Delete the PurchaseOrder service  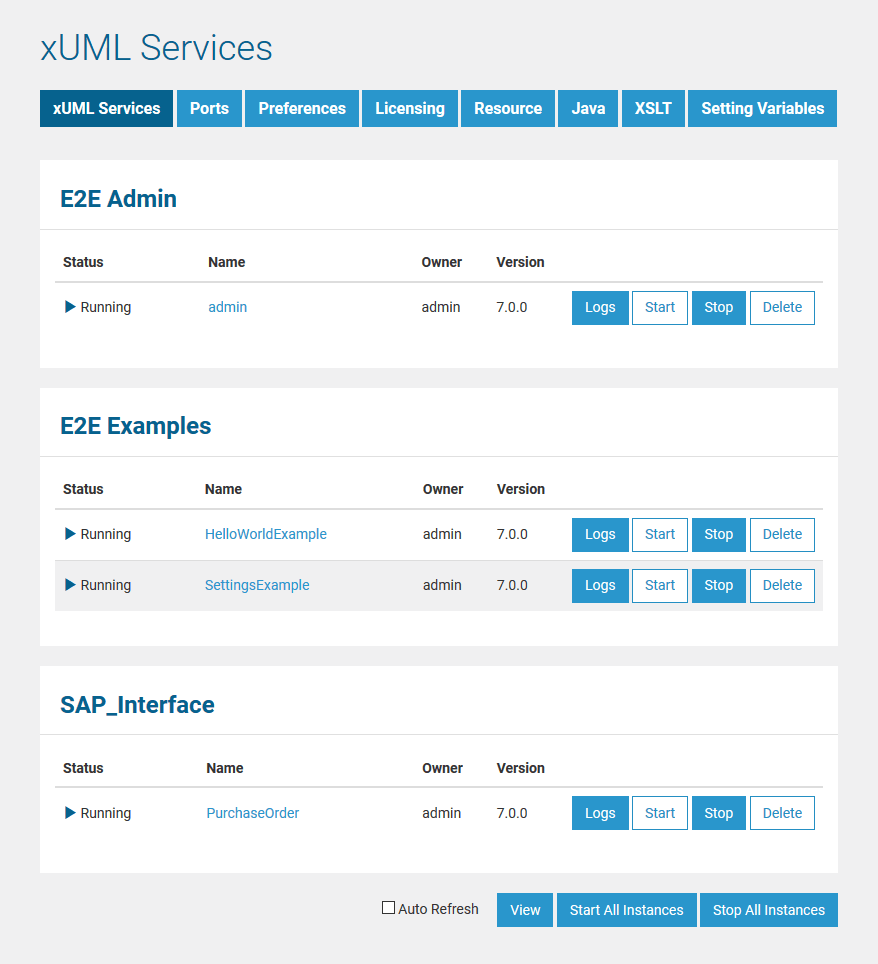[x=782, y=813]
